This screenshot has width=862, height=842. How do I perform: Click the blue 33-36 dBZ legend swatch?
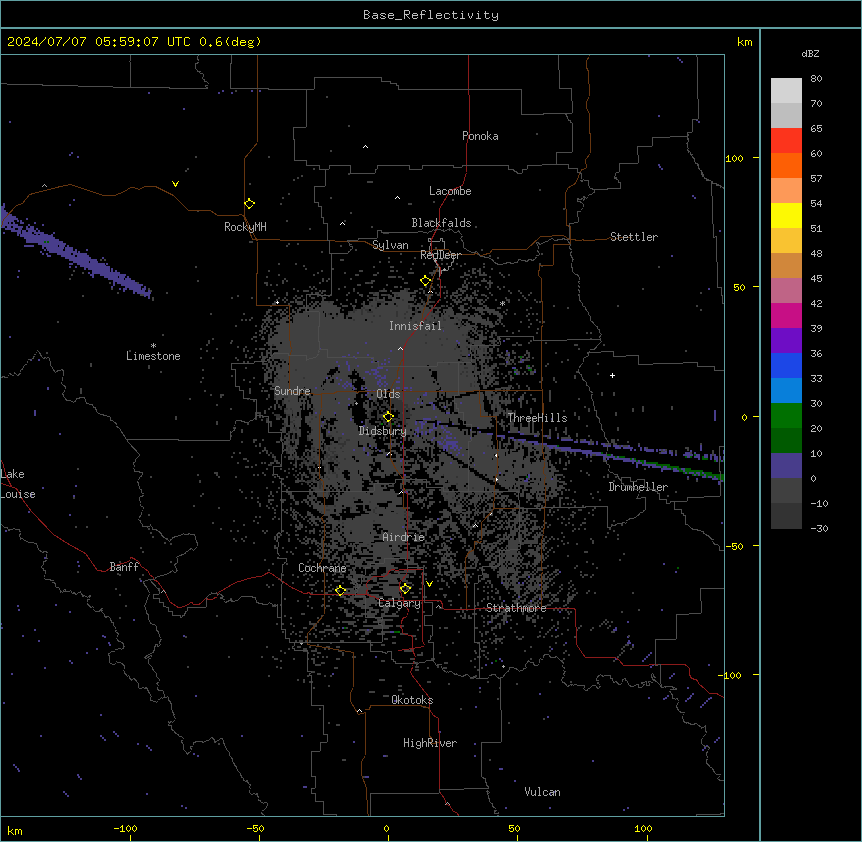786,365
